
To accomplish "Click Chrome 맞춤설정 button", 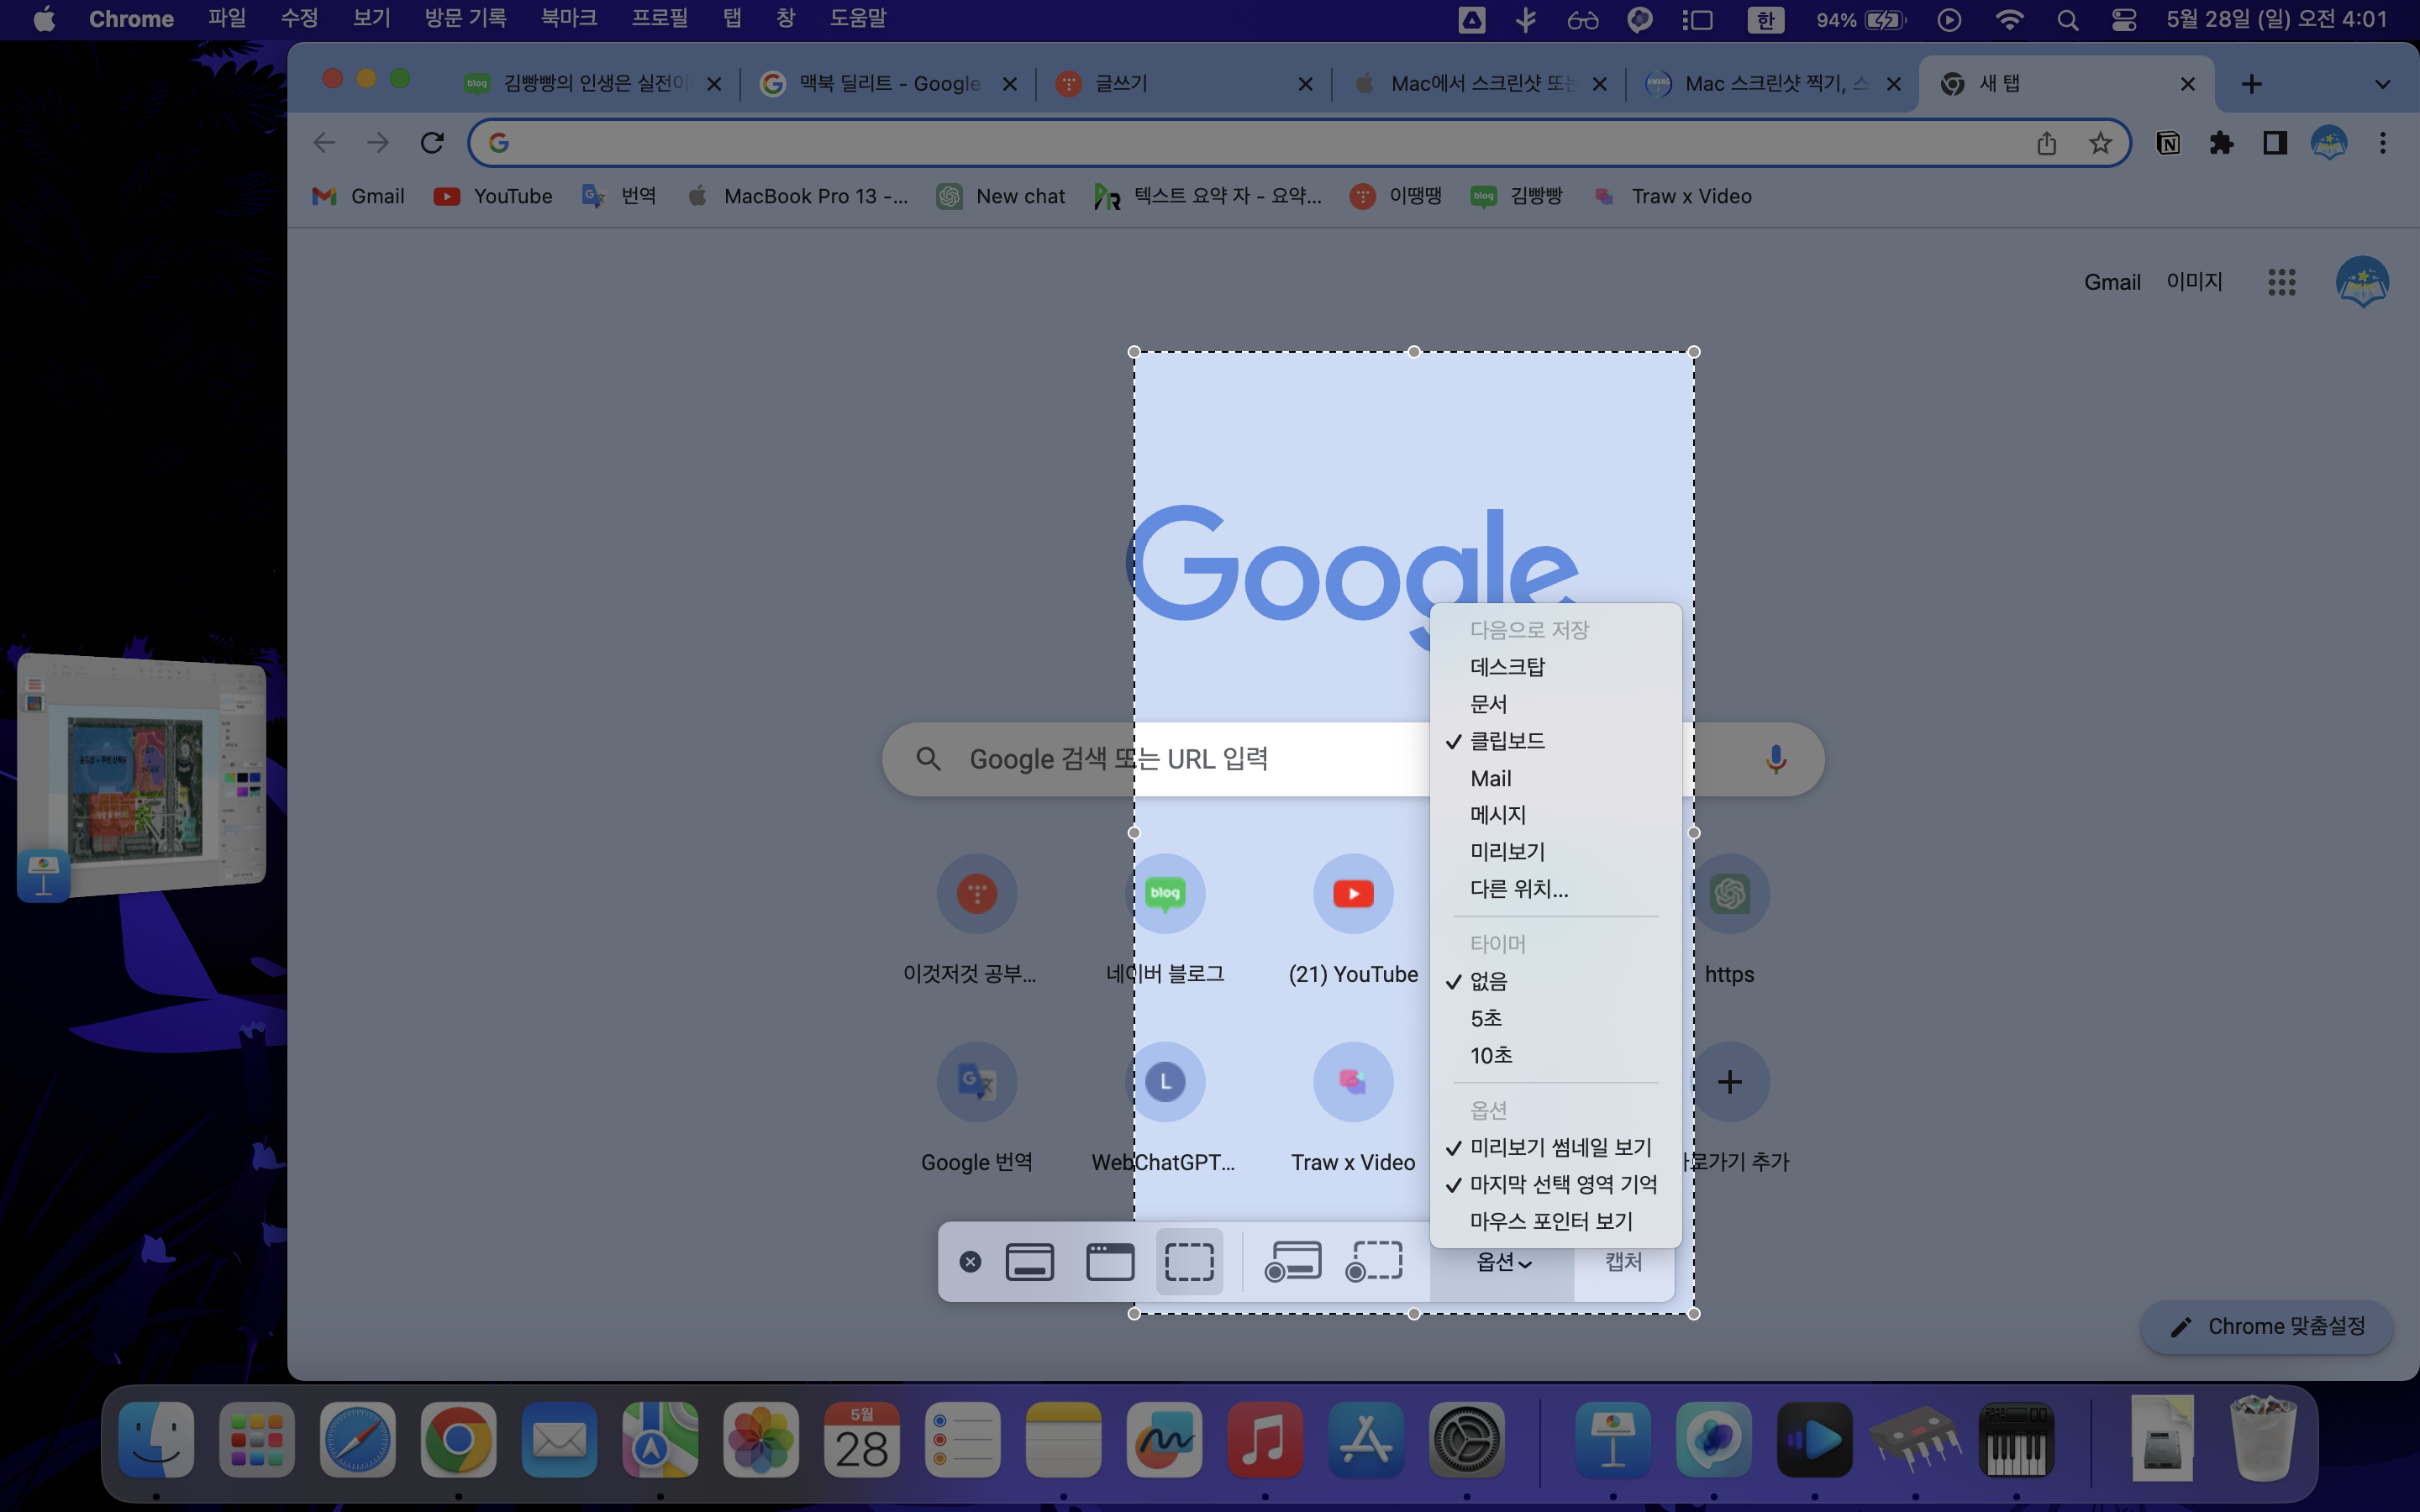I will [x=2266, y=1327].
